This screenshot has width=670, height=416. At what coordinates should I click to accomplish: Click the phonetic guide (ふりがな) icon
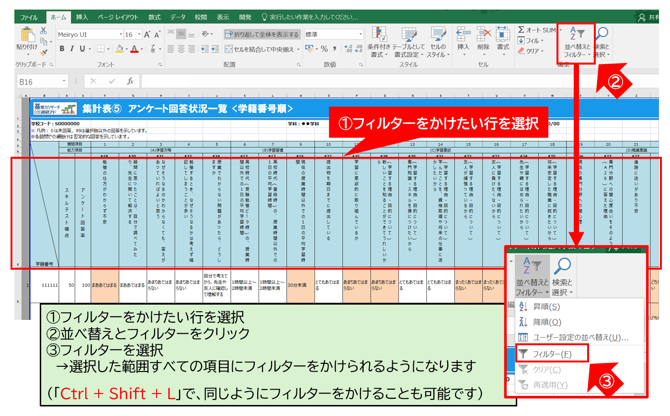tap(153, 49)
